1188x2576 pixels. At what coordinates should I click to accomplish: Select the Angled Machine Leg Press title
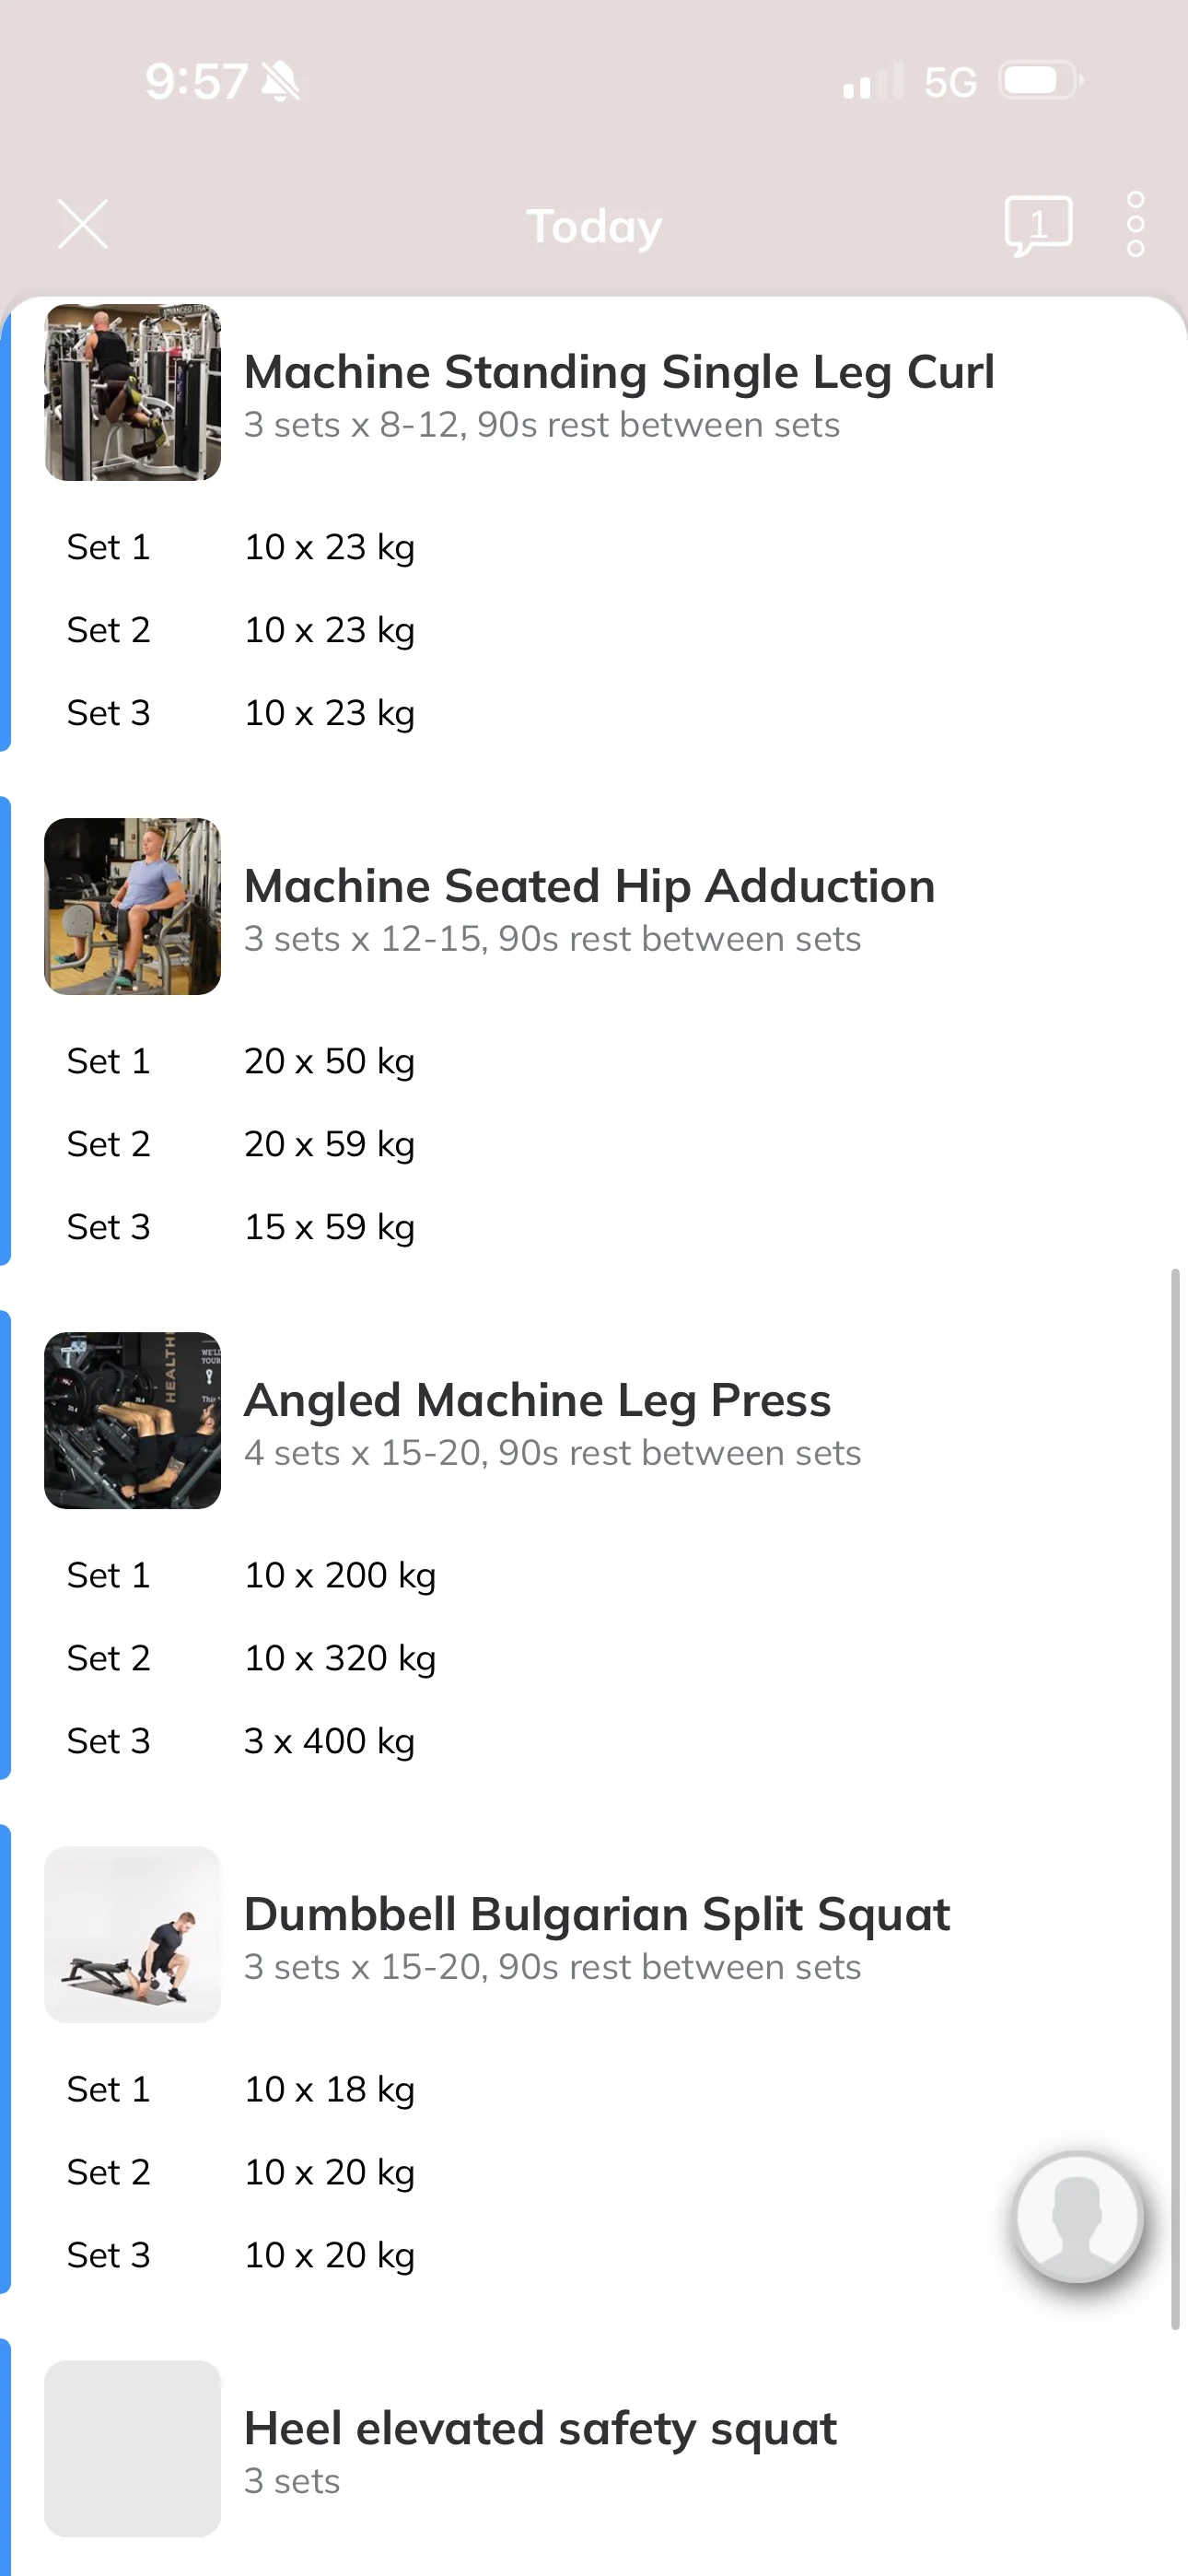click(x=537, y=1400)
